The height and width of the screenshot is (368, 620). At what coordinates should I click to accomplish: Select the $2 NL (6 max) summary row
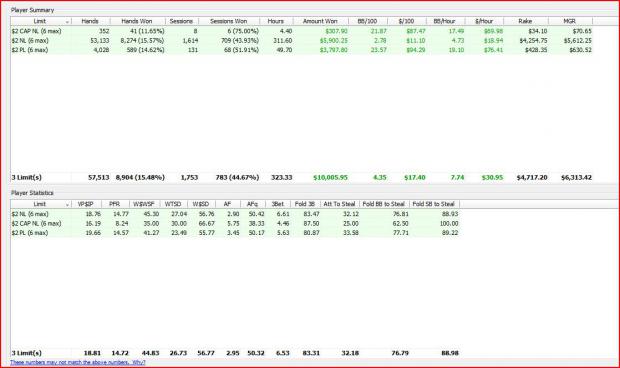pos(301,41)
